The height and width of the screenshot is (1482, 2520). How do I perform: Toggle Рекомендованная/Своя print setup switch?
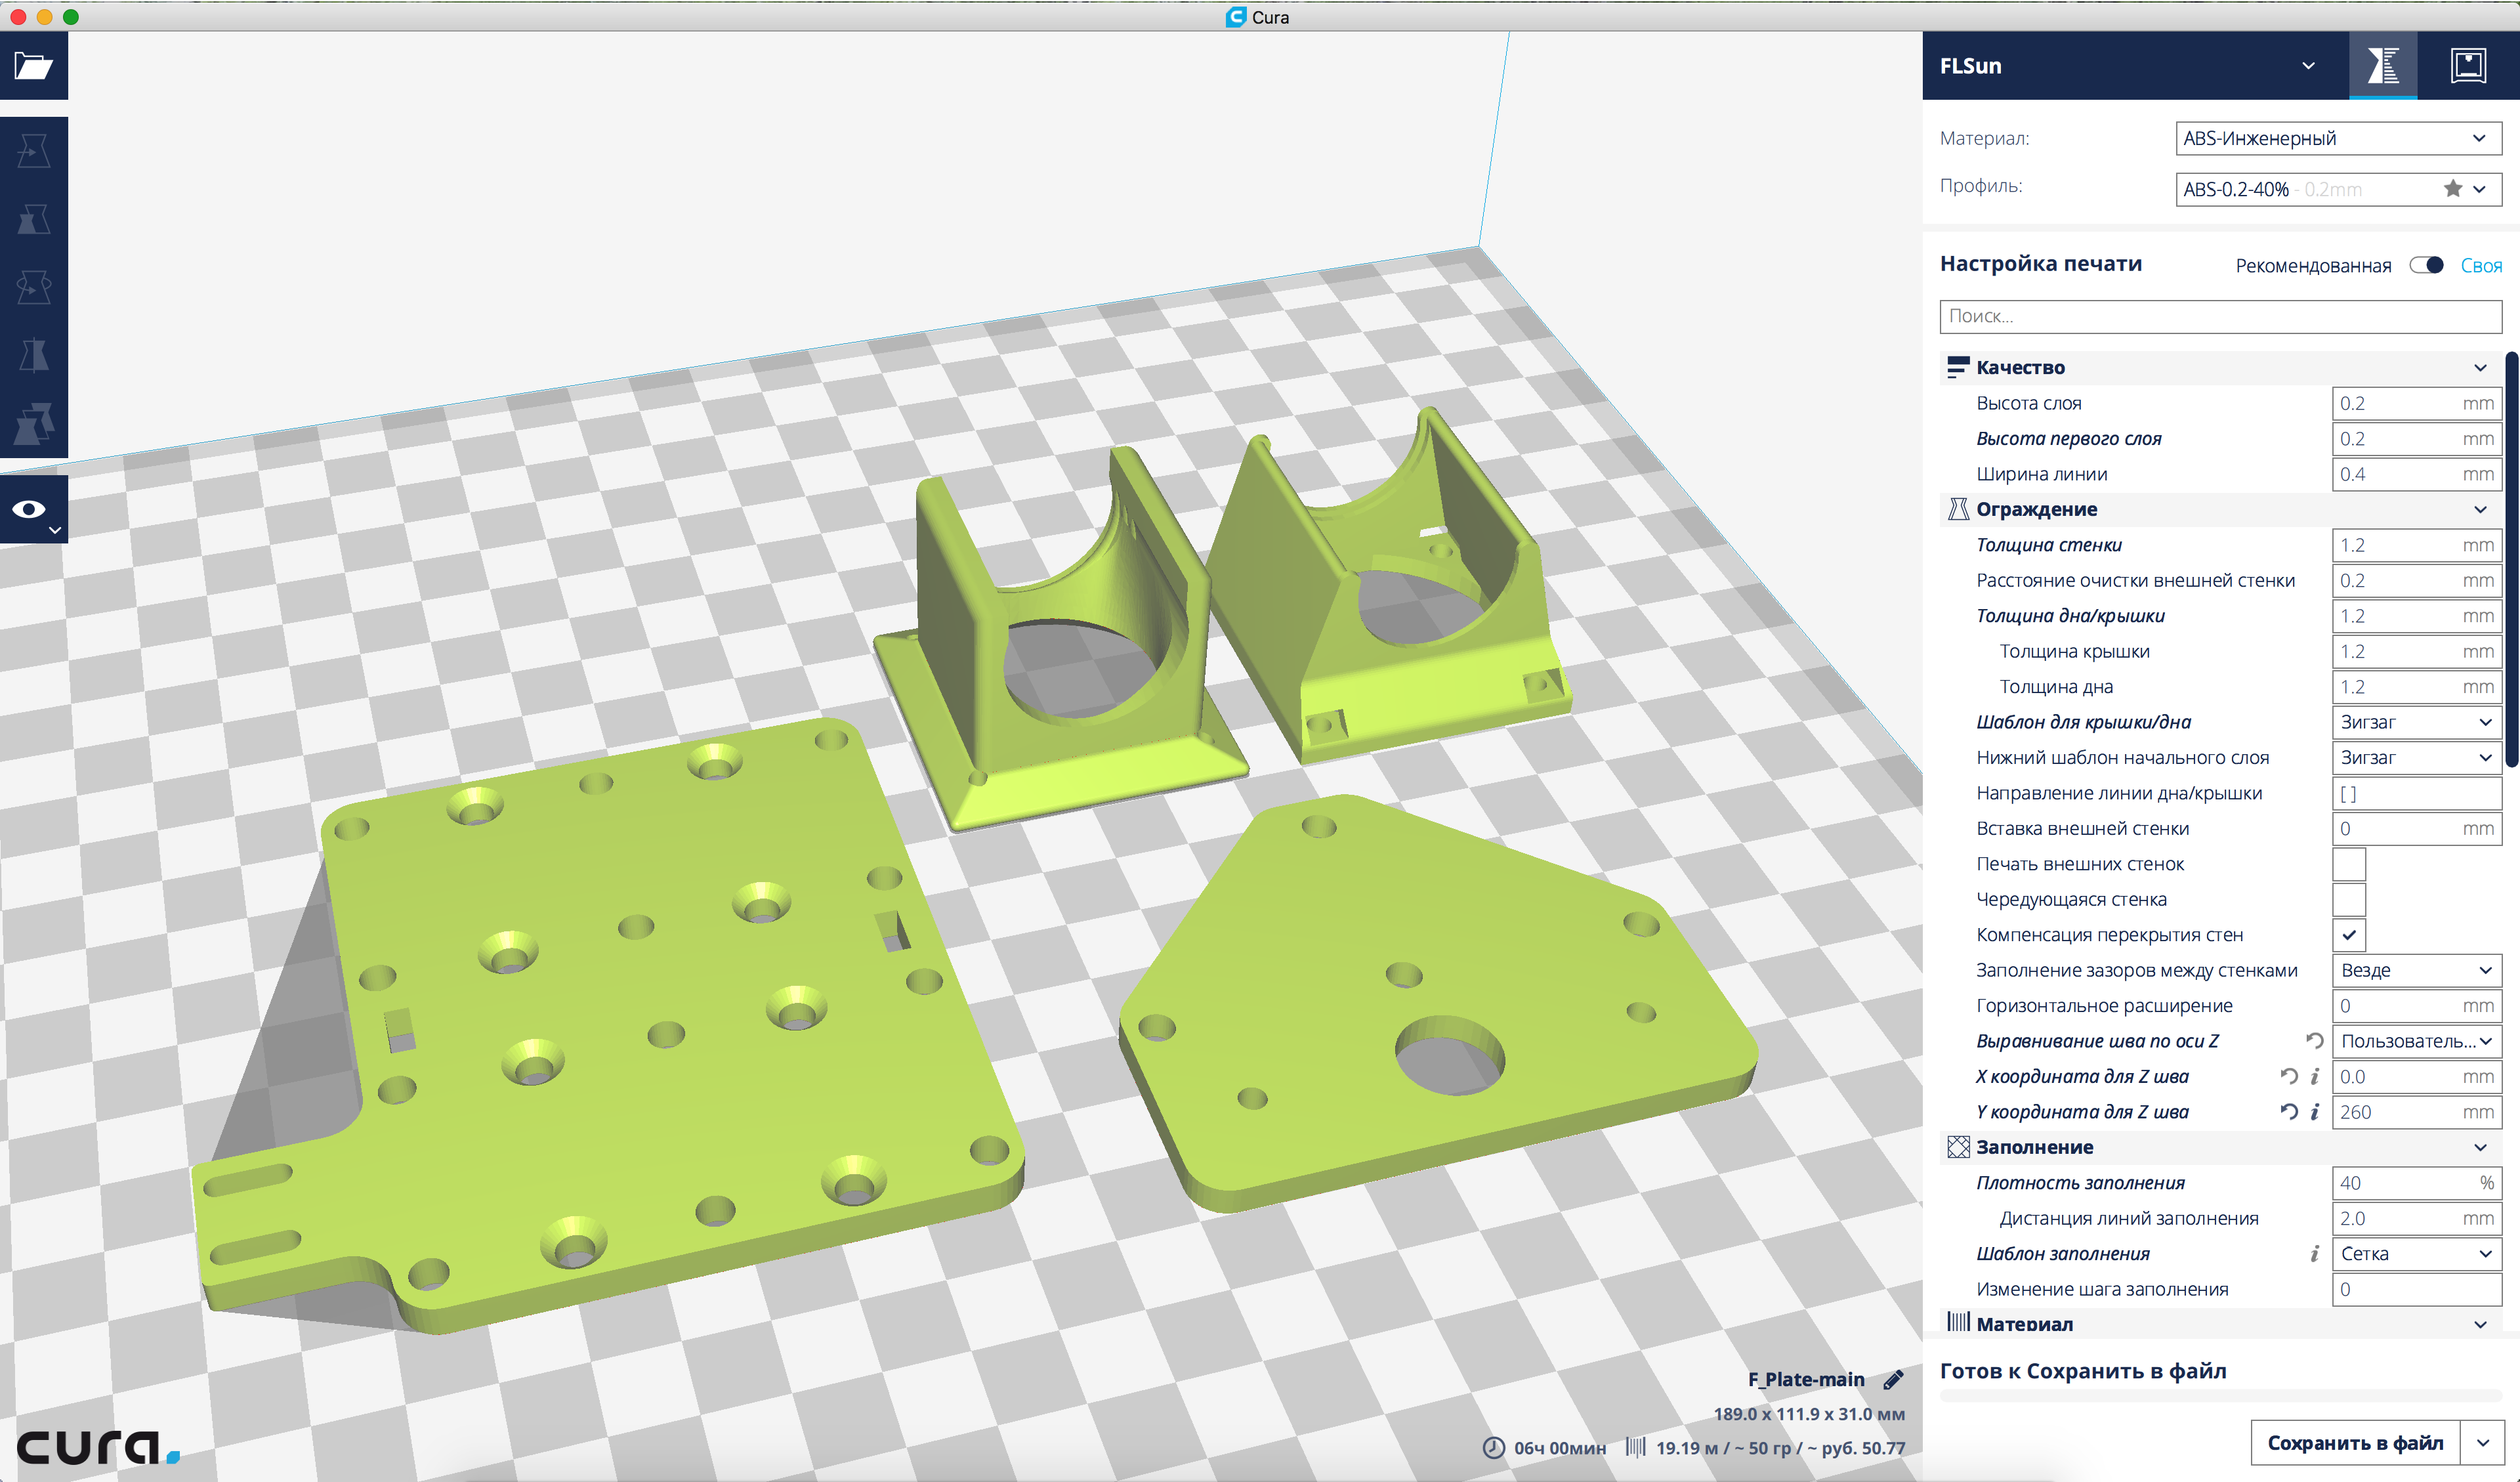click(x=2427, y=265)
